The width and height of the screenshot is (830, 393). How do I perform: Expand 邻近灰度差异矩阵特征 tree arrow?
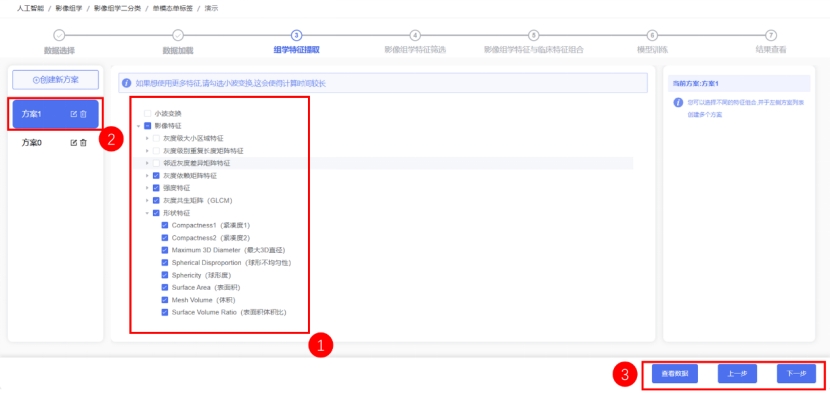point(147,163)
